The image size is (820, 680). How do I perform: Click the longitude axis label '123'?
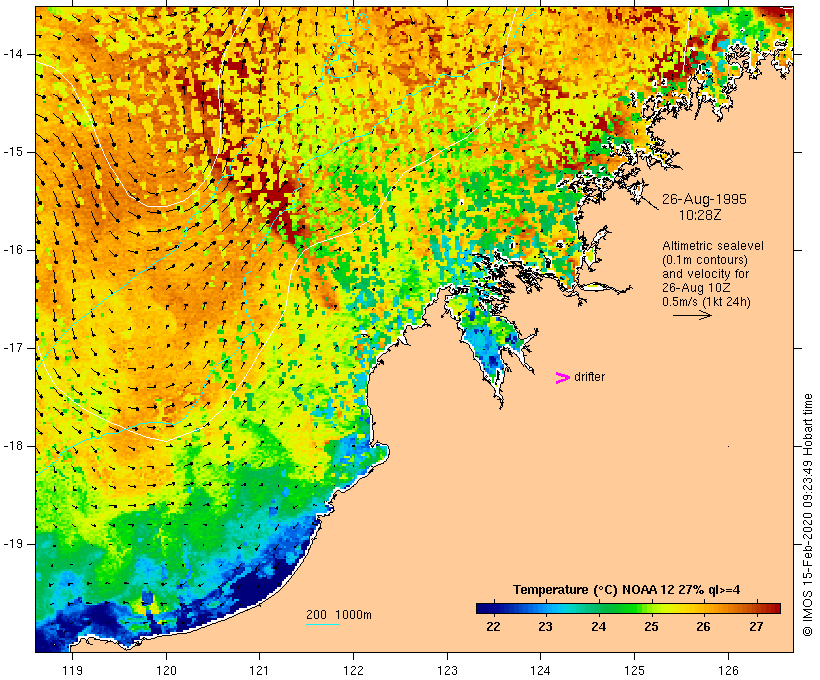[447, 670]
